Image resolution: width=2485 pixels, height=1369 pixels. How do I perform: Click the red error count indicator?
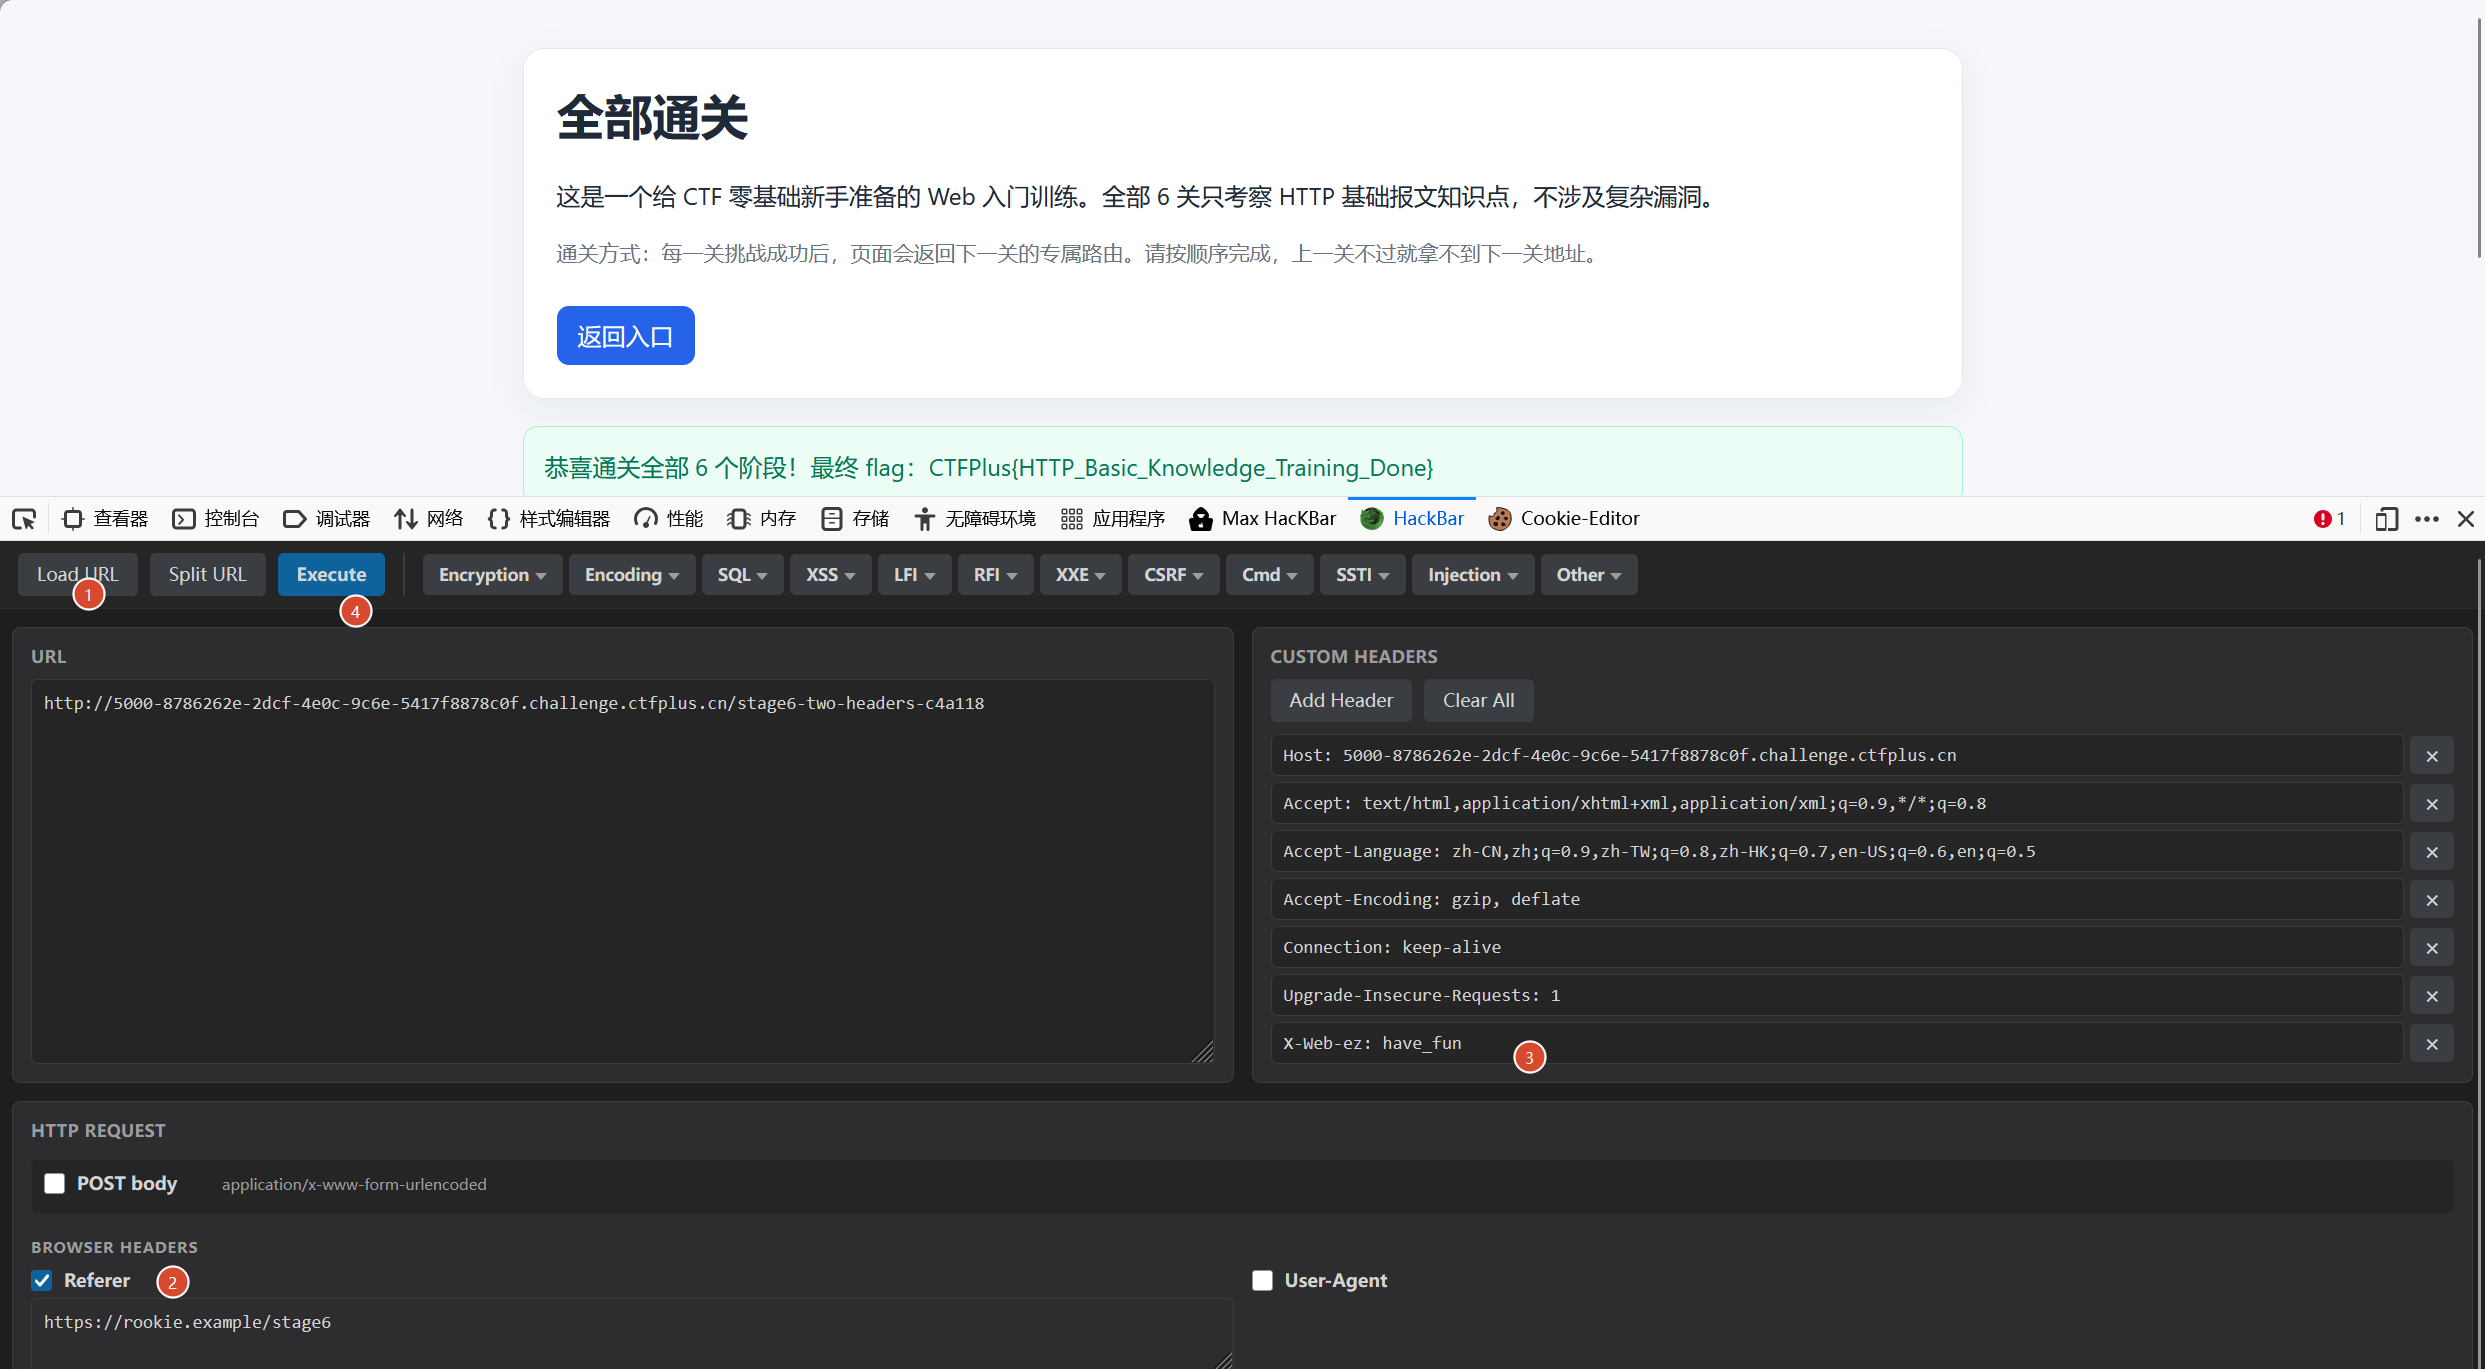(2329, 519)
